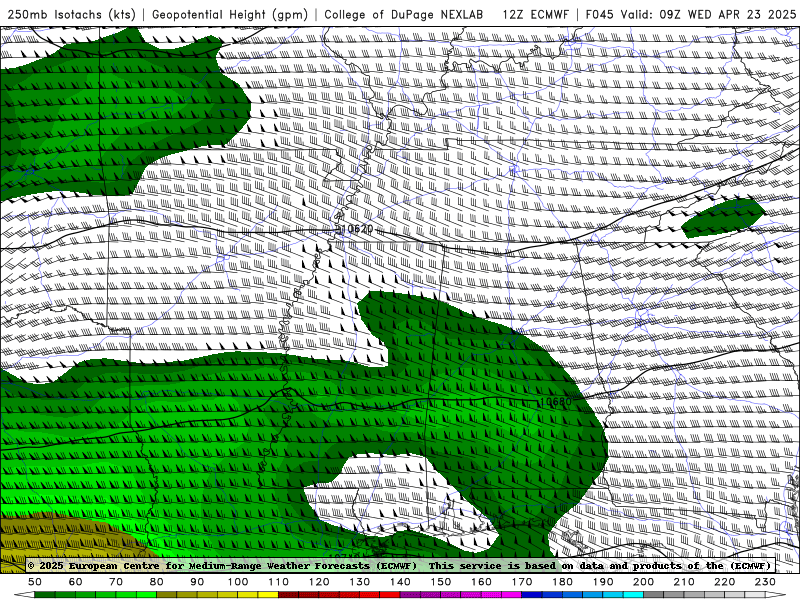Click the 150 legend scale number
Screen dimensions: 800x600
[x=441, y=582]
